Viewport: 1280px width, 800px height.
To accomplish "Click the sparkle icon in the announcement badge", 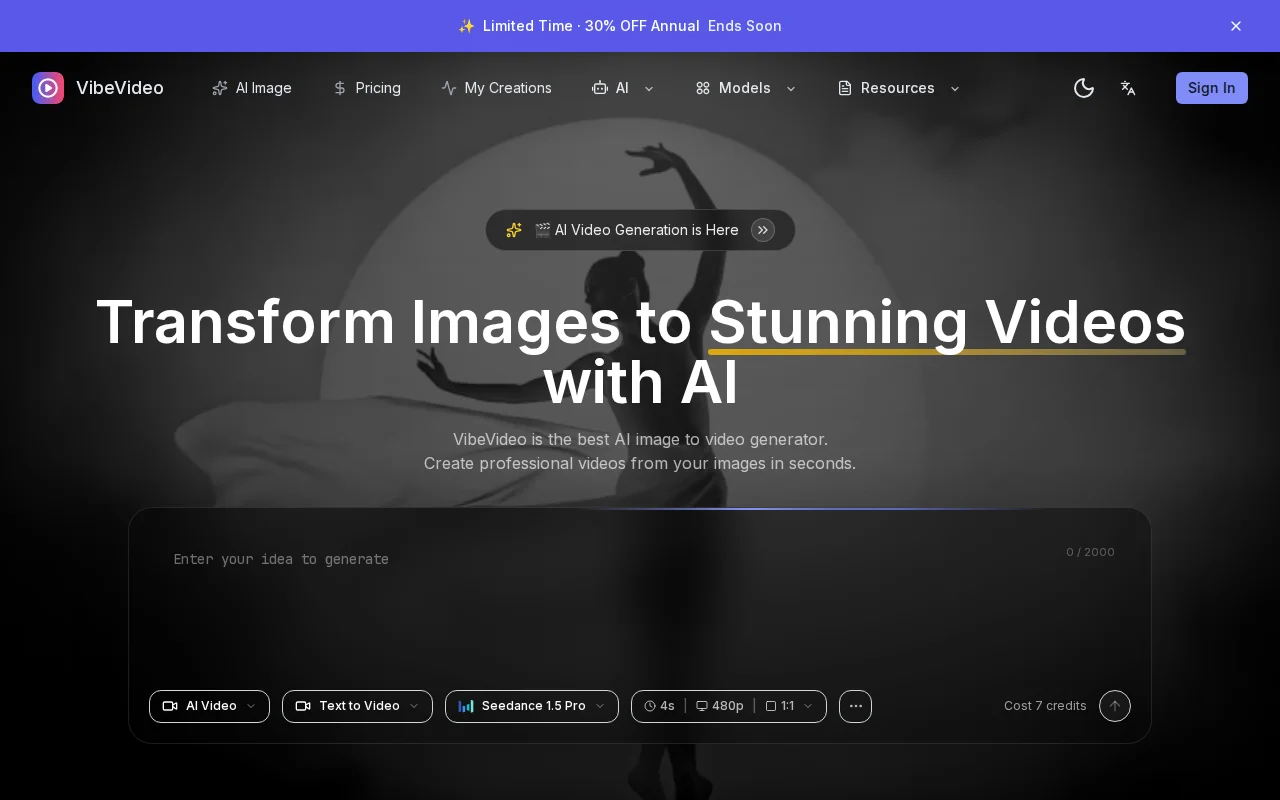I will (514, 230).
